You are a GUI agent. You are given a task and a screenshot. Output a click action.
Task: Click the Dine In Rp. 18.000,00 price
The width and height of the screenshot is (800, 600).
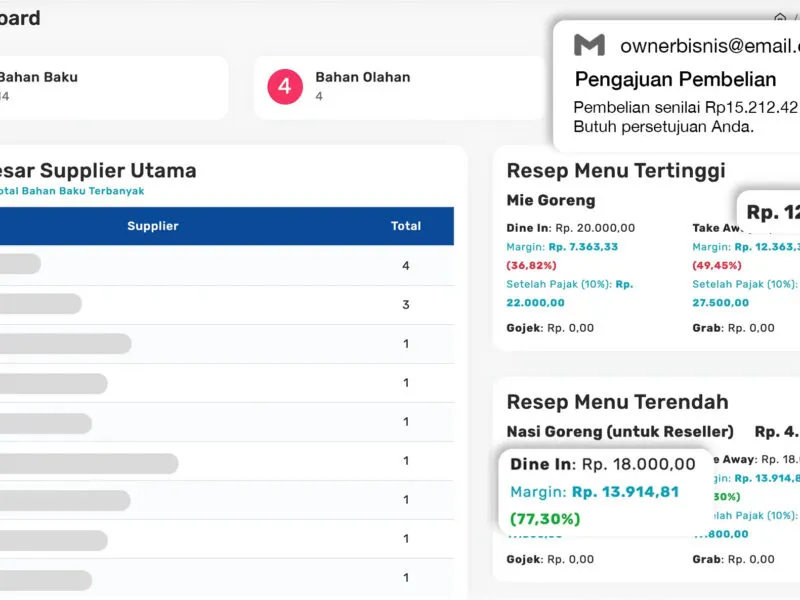coord(602,464)
